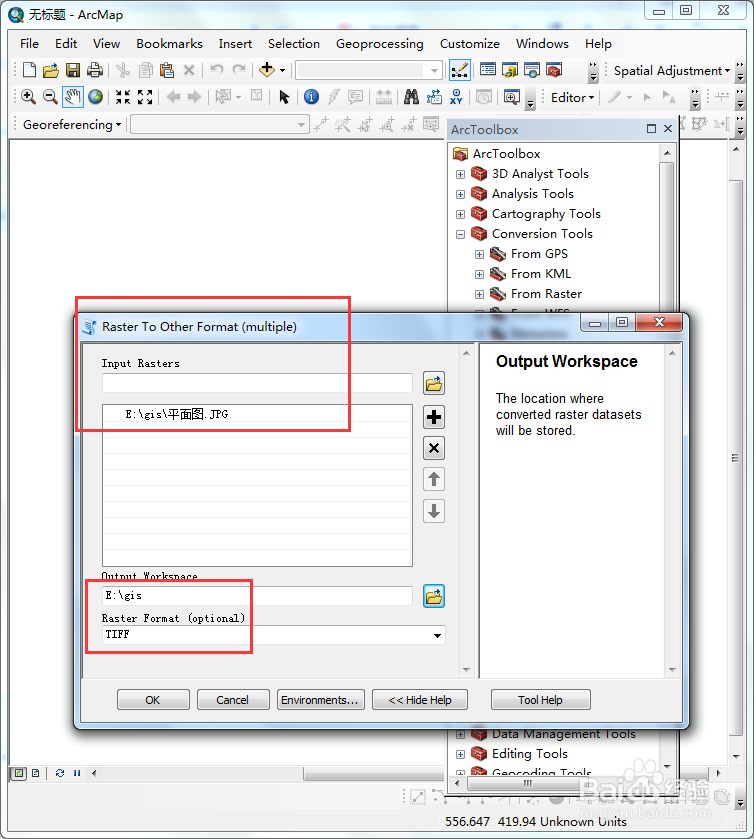The height and width of the screenshot is (839, 754).
Task: Expand Cartography Tools toolbox
Action: point(460,215)
